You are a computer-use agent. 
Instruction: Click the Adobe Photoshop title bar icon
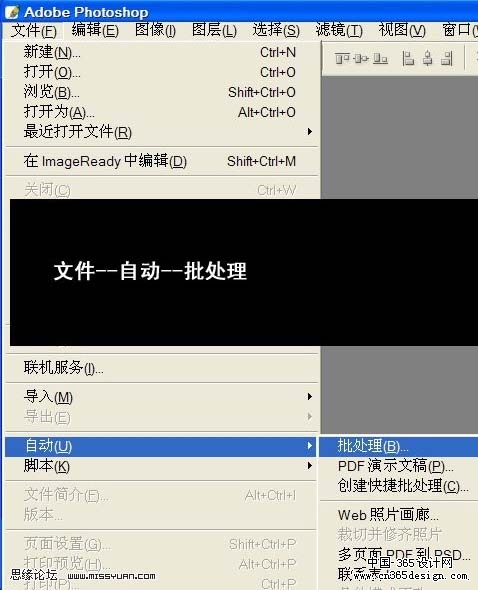click(x=12, y=12)
